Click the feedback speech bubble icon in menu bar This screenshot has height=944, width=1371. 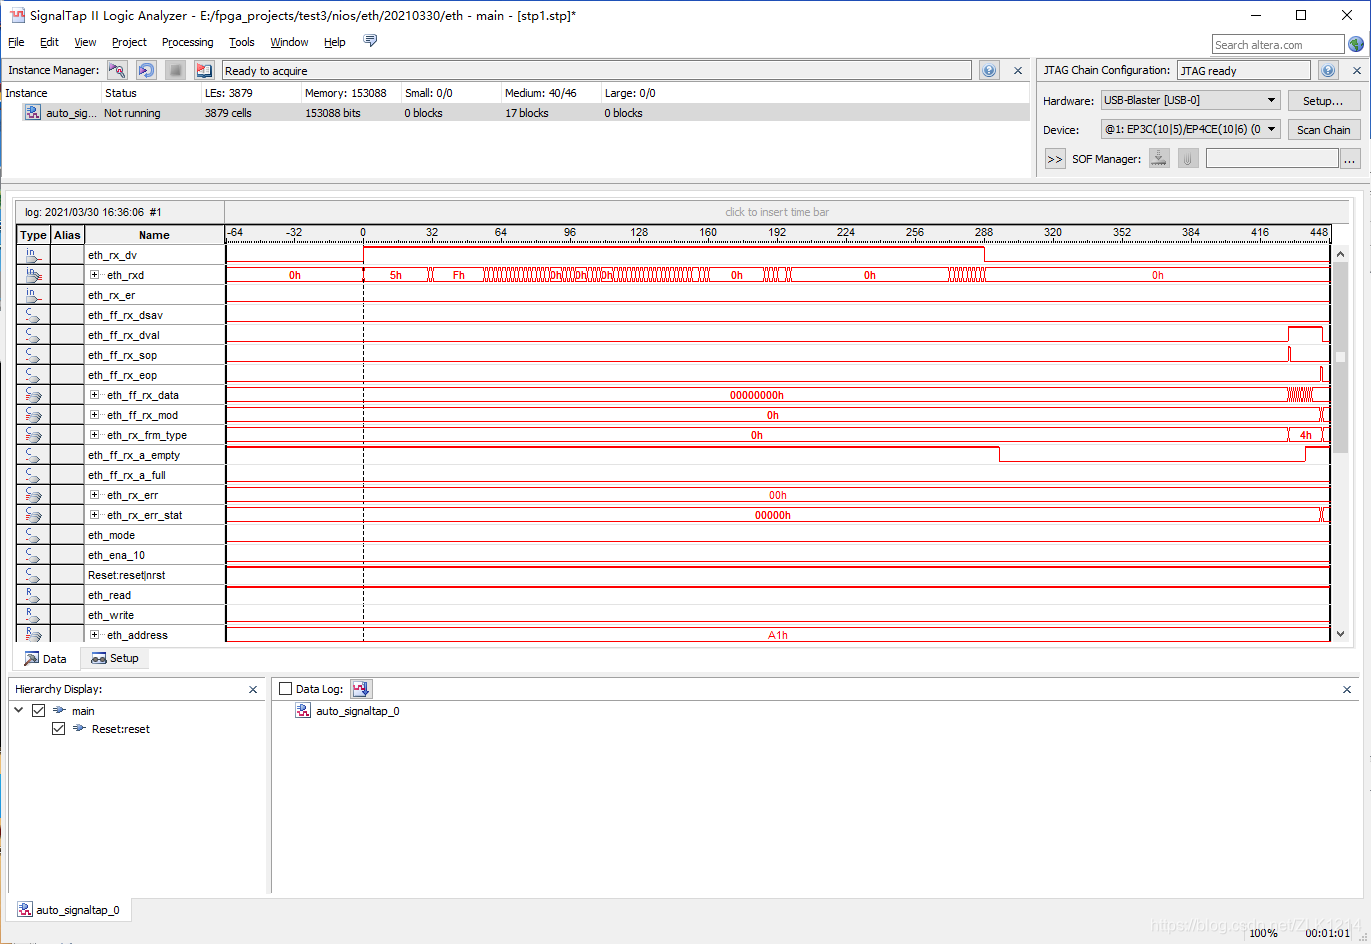click(x=370, y=41)
